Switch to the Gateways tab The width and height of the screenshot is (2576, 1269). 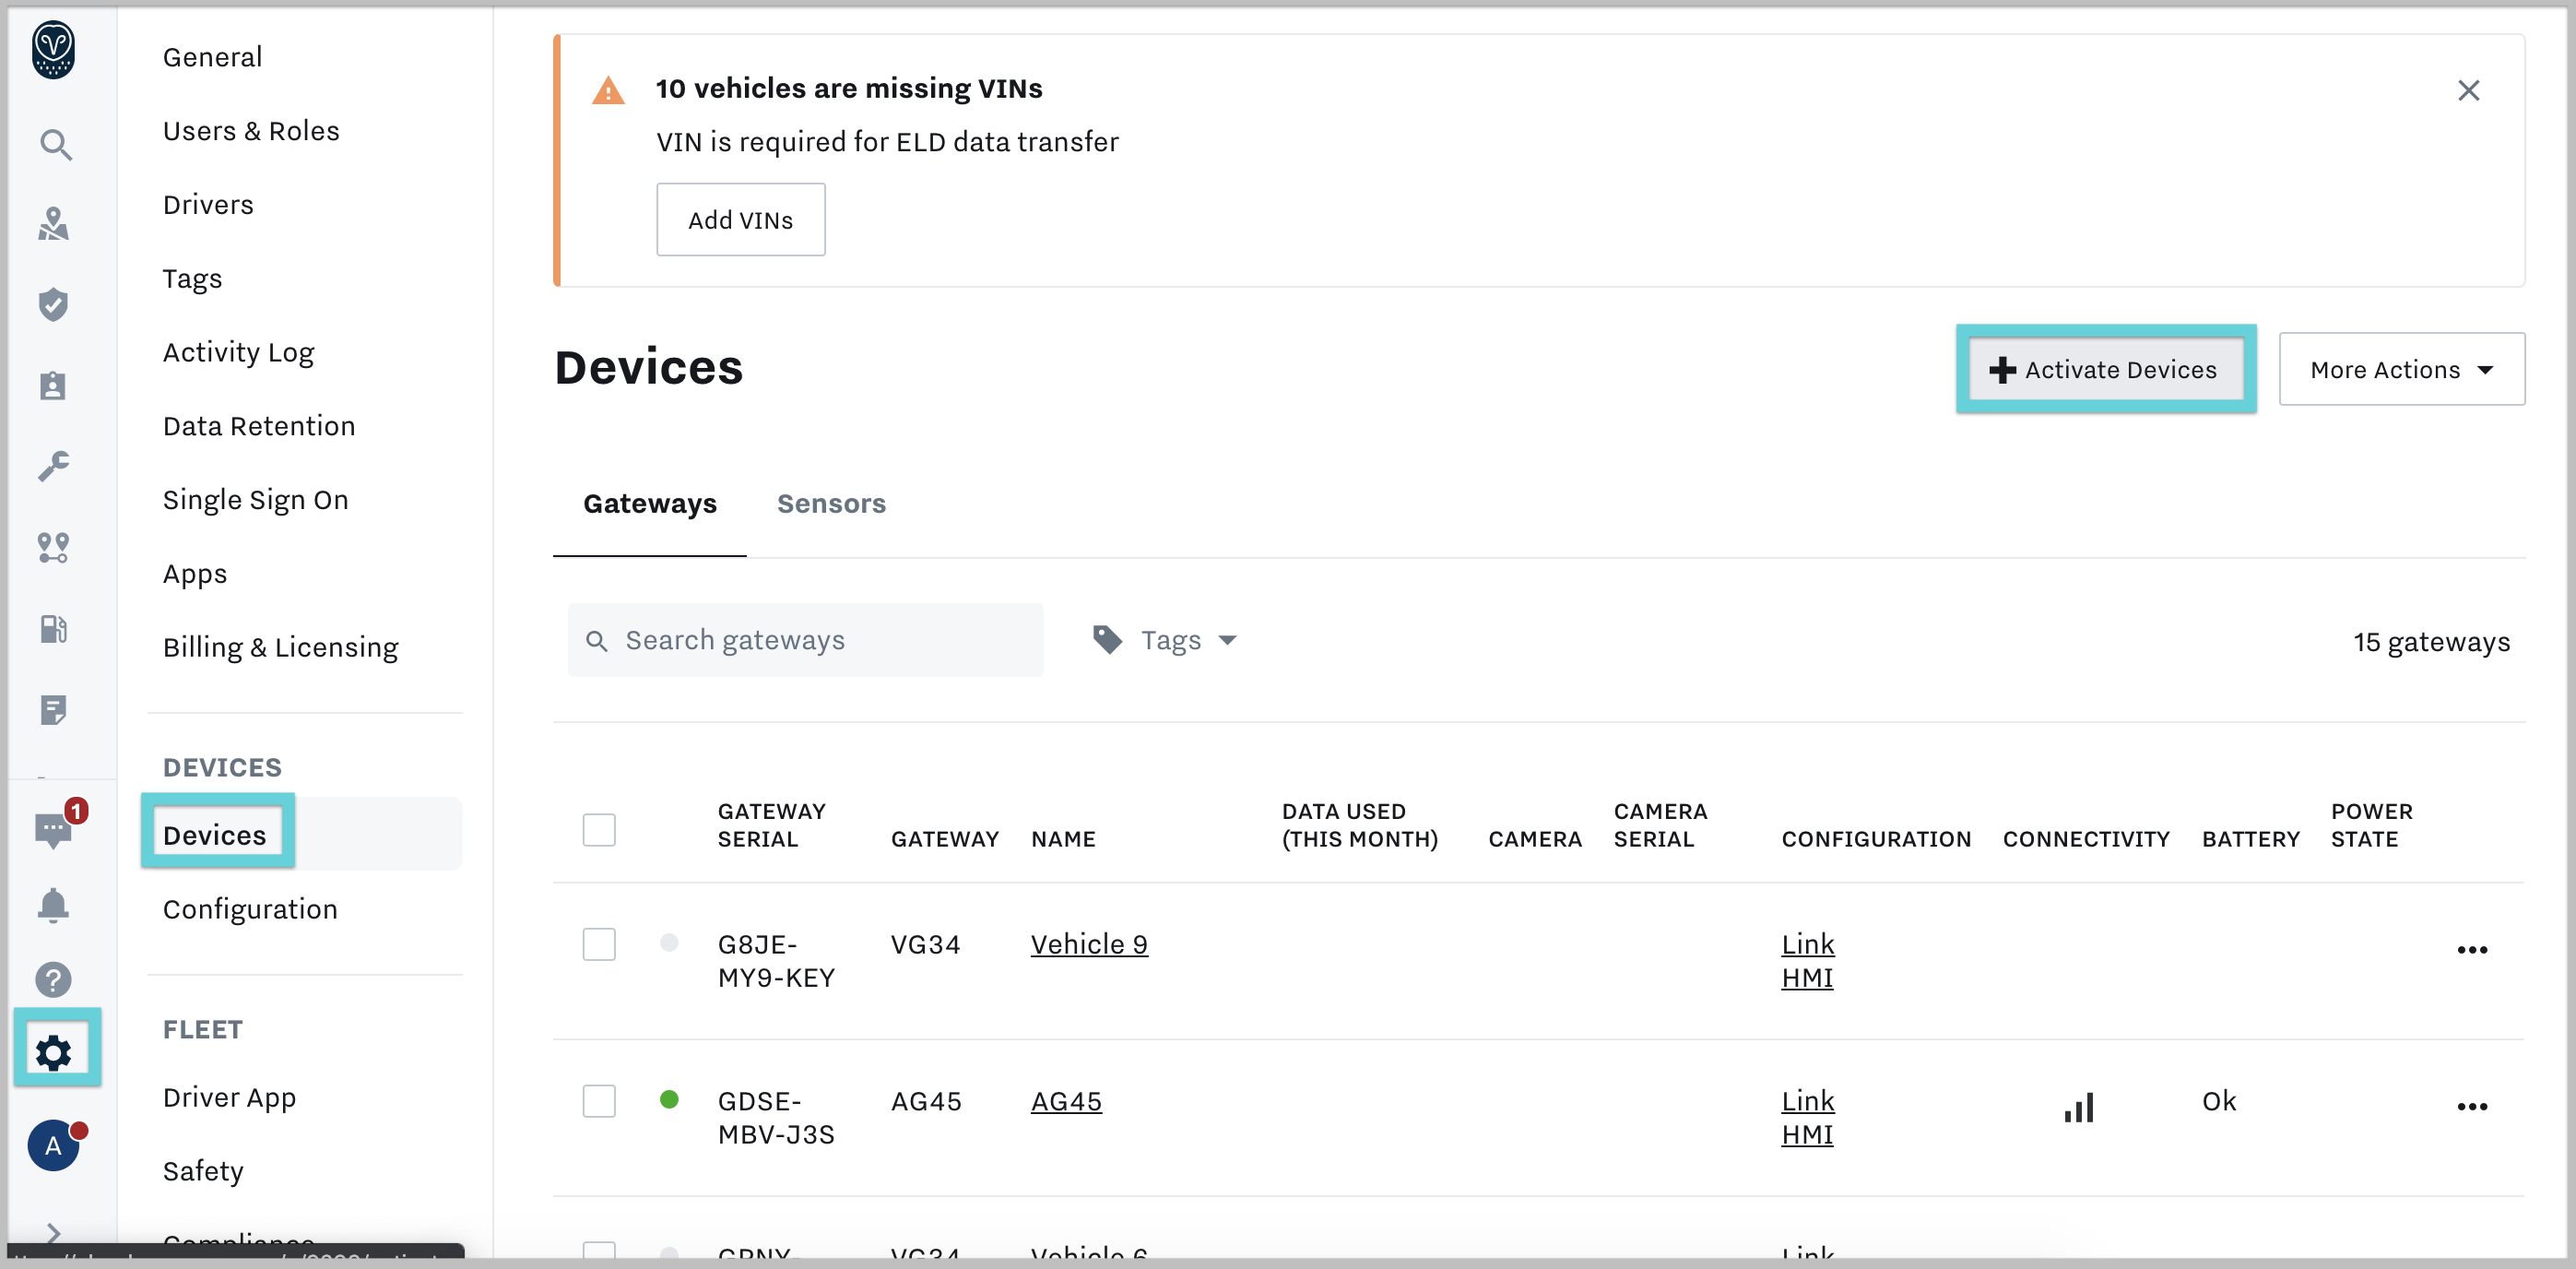click(x=650, y=503)
